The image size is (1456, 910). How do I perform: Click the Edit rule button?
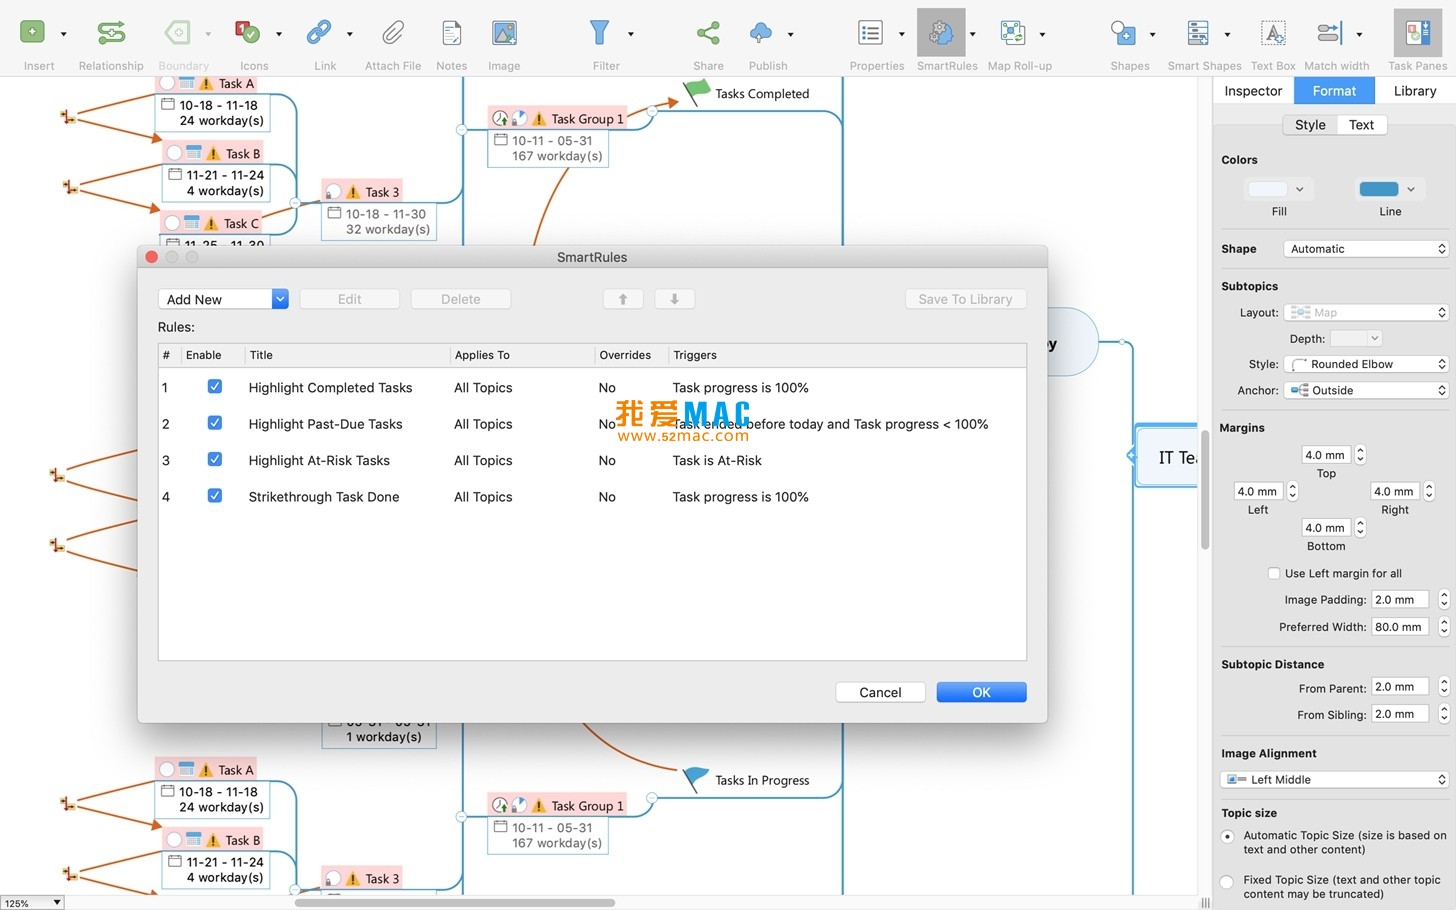tap(350, 299)
